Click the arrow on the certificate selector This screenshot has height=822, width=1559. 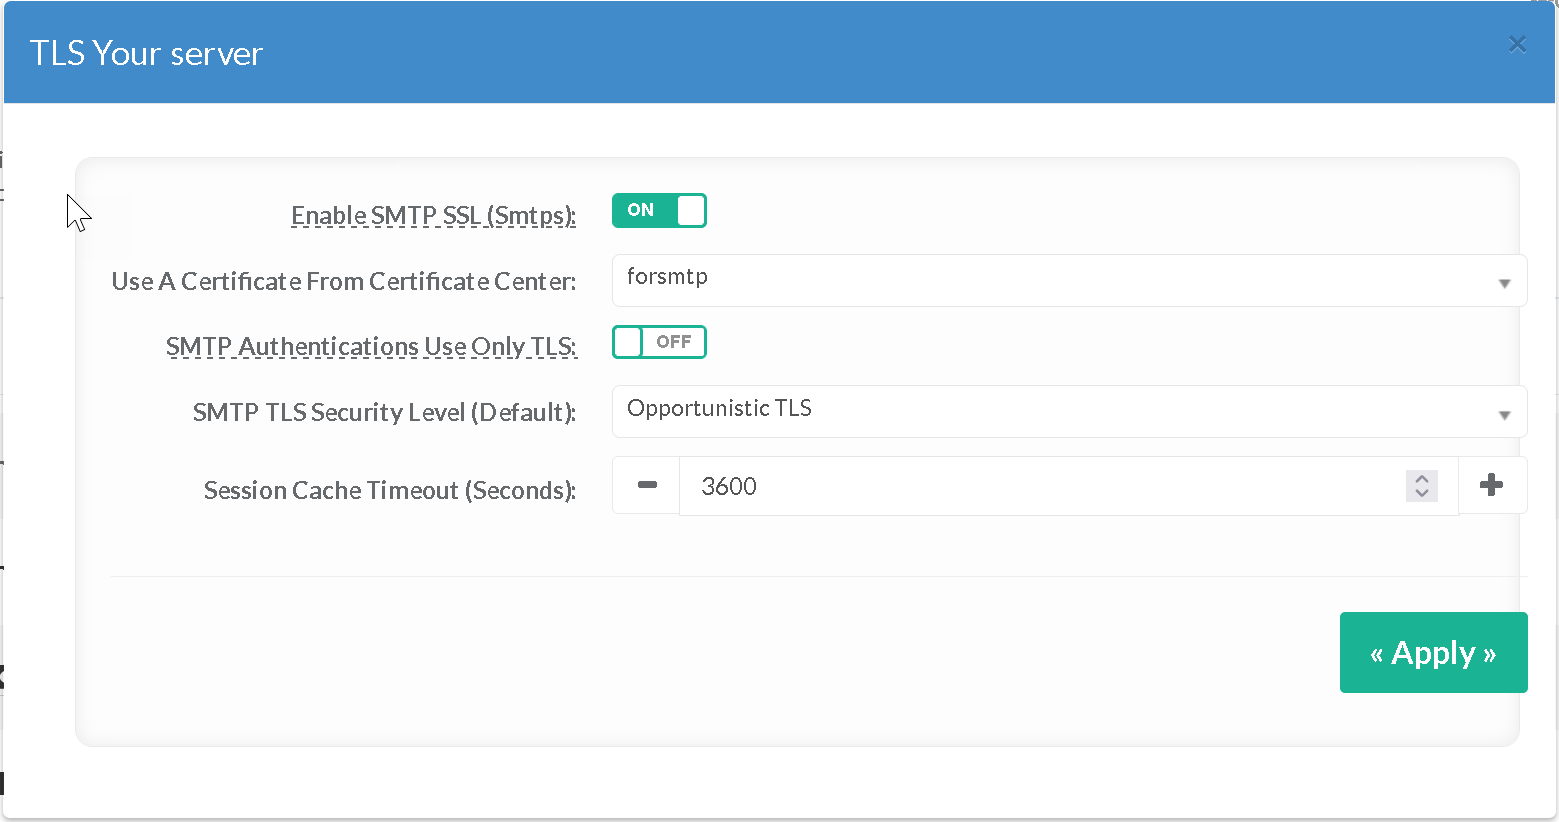click(x=1504, y=283)
